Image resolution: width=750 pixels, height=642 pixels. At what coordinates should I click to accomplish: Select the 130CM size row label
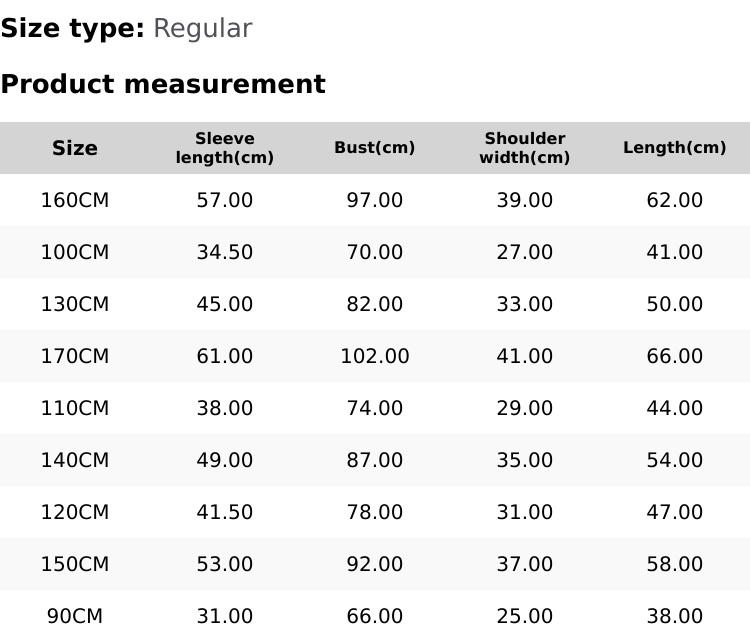75,304
